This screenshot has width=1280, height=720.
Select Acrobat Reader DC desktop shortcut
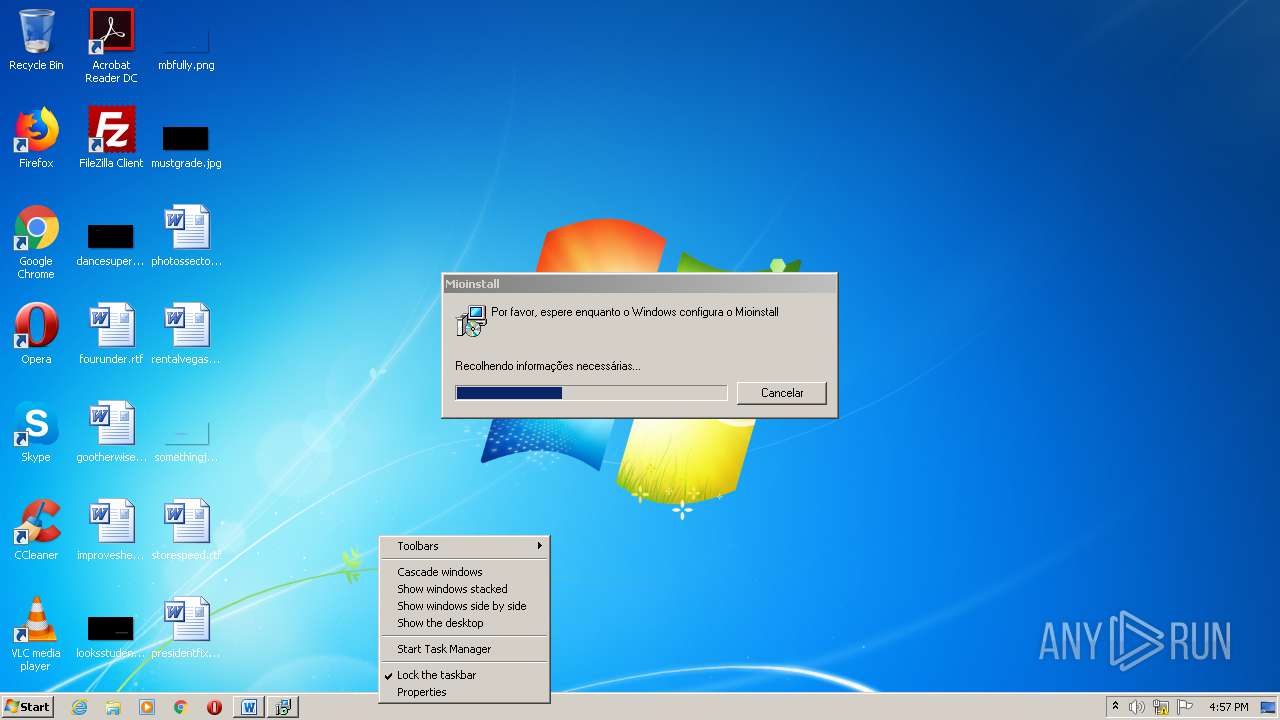111,46
